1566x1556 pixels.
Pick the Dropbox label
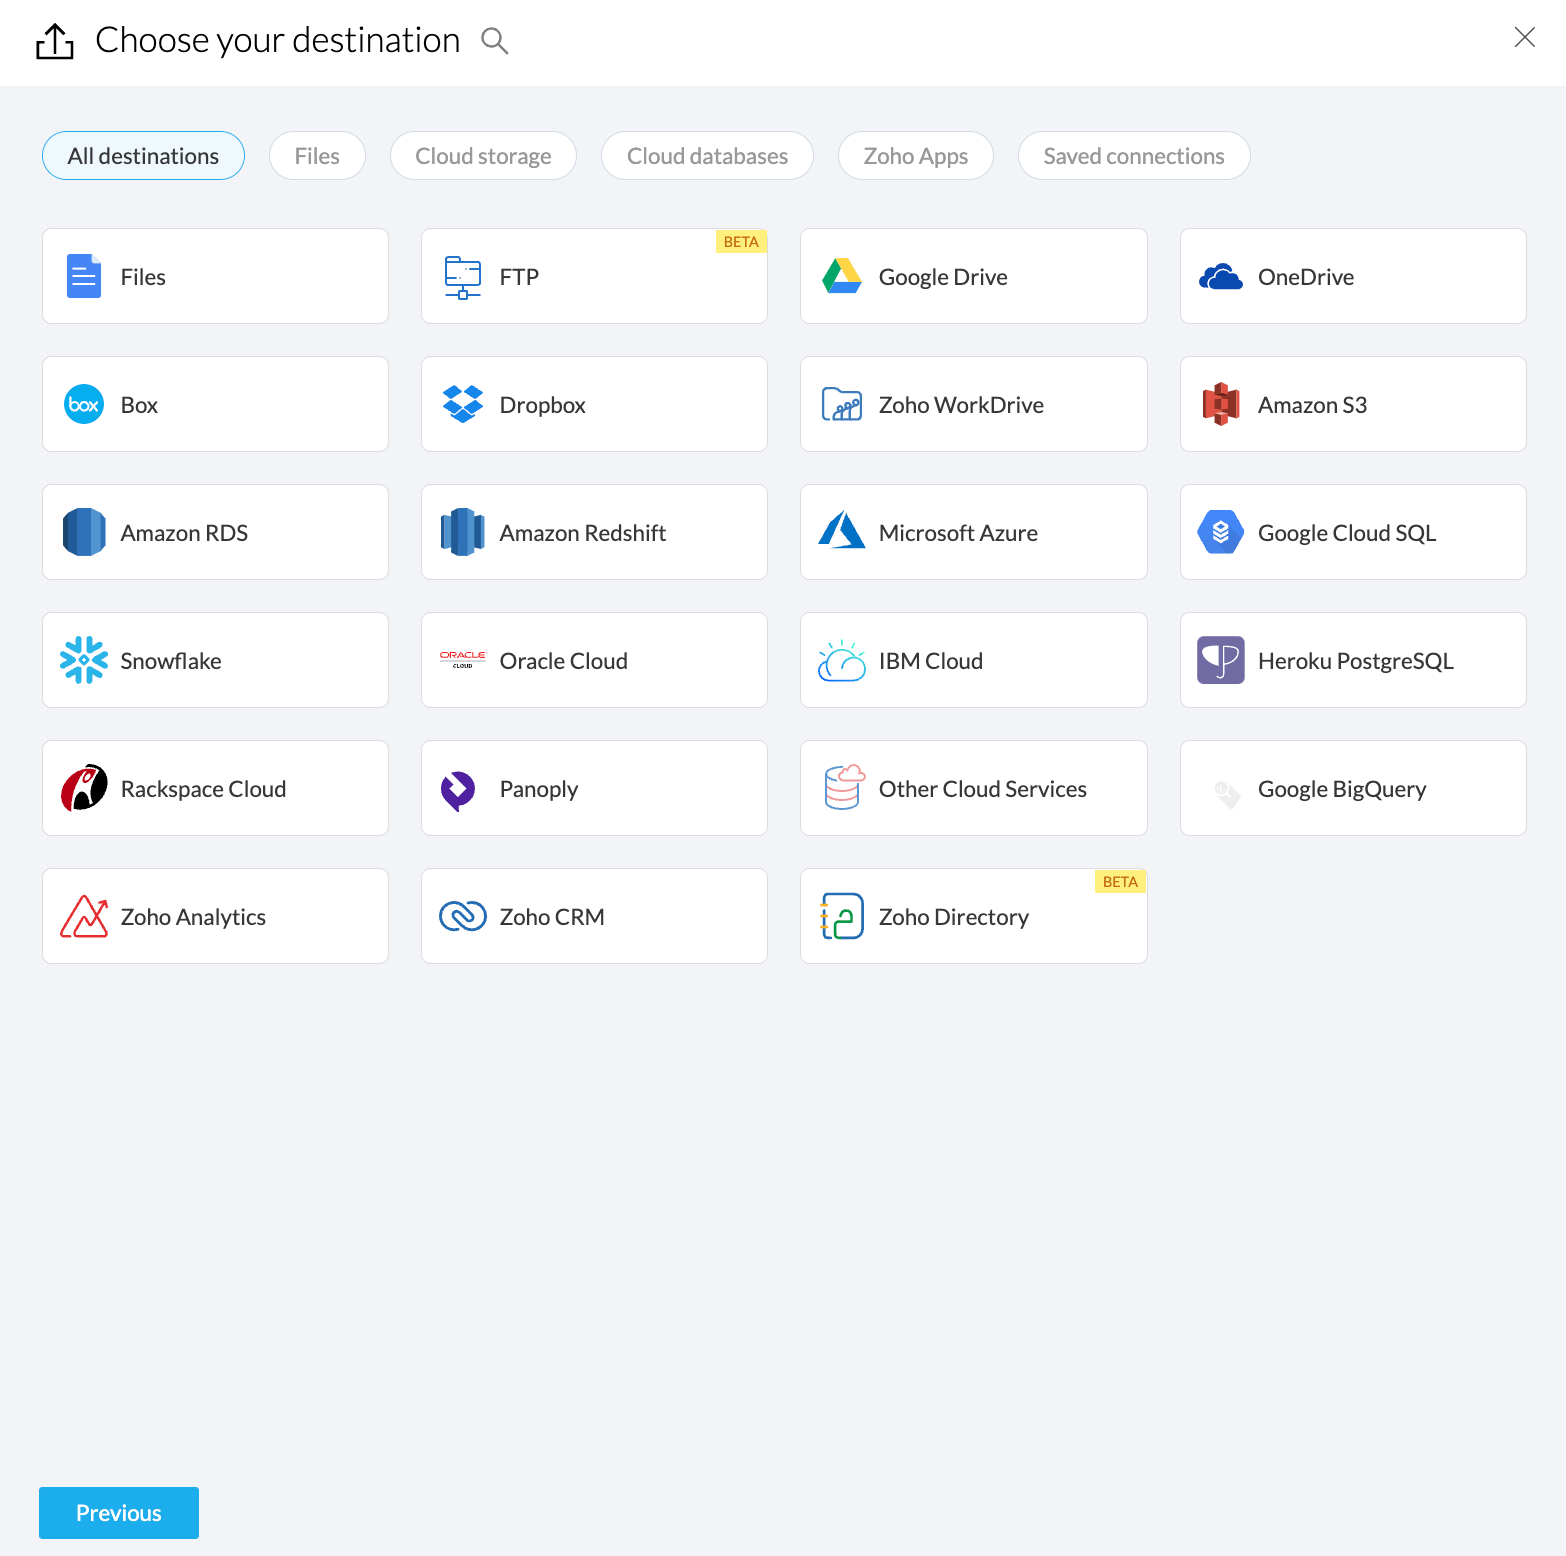tap(542, 405)
